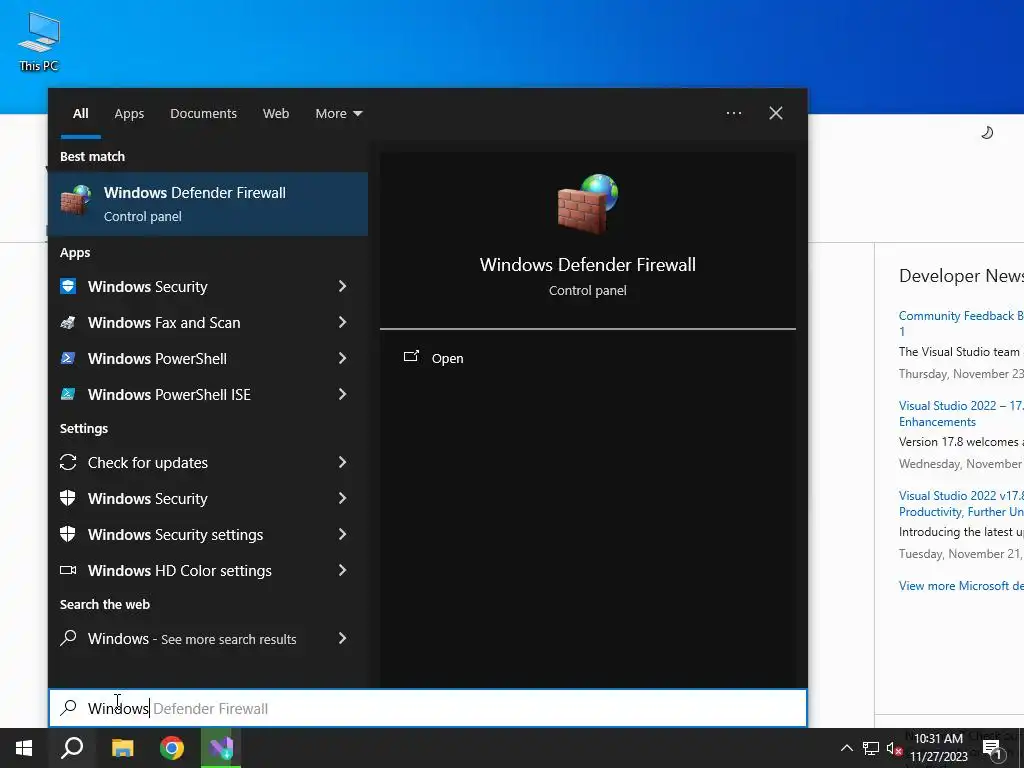The width and height of the screenshot is (1024, 768).
Task: Switch to the Documents tab
Action: pos(203,113)
